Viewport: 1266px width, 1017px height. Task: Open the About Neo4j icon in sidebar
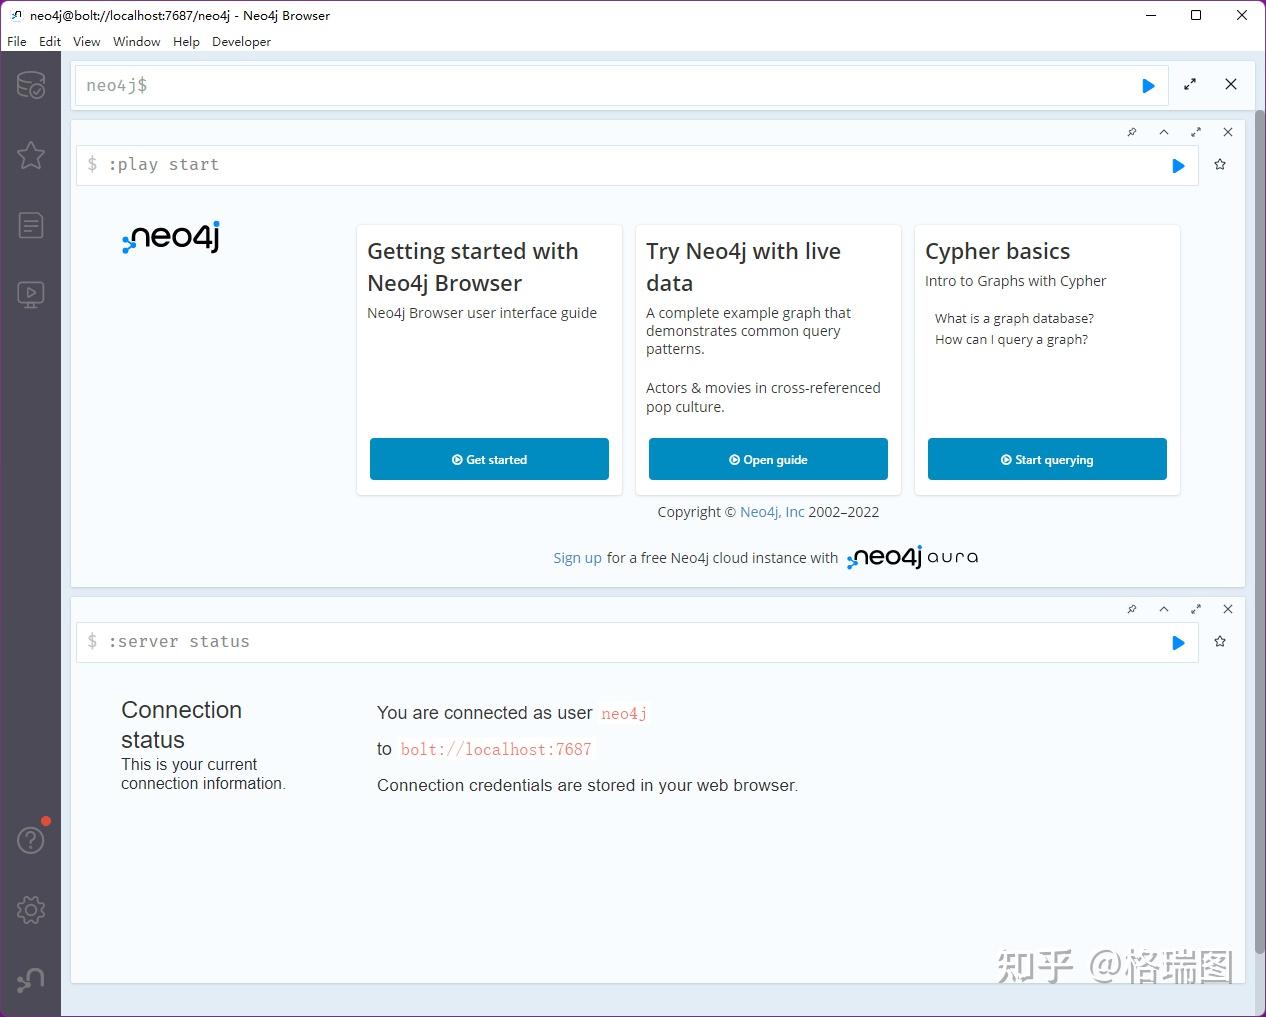pos(31,980)
